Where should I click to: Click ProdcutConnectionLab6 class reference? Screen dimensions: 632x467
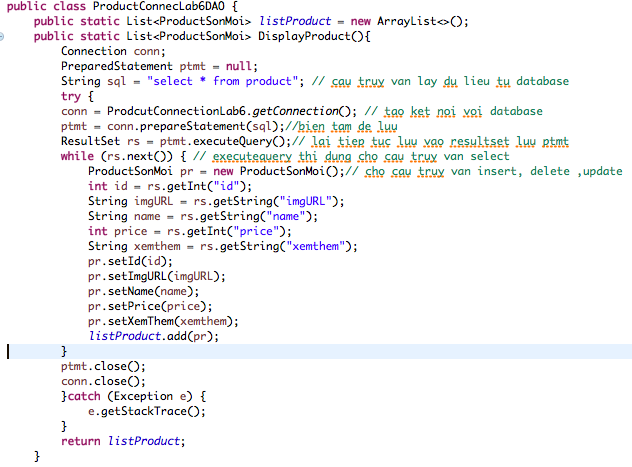(176, 111)
